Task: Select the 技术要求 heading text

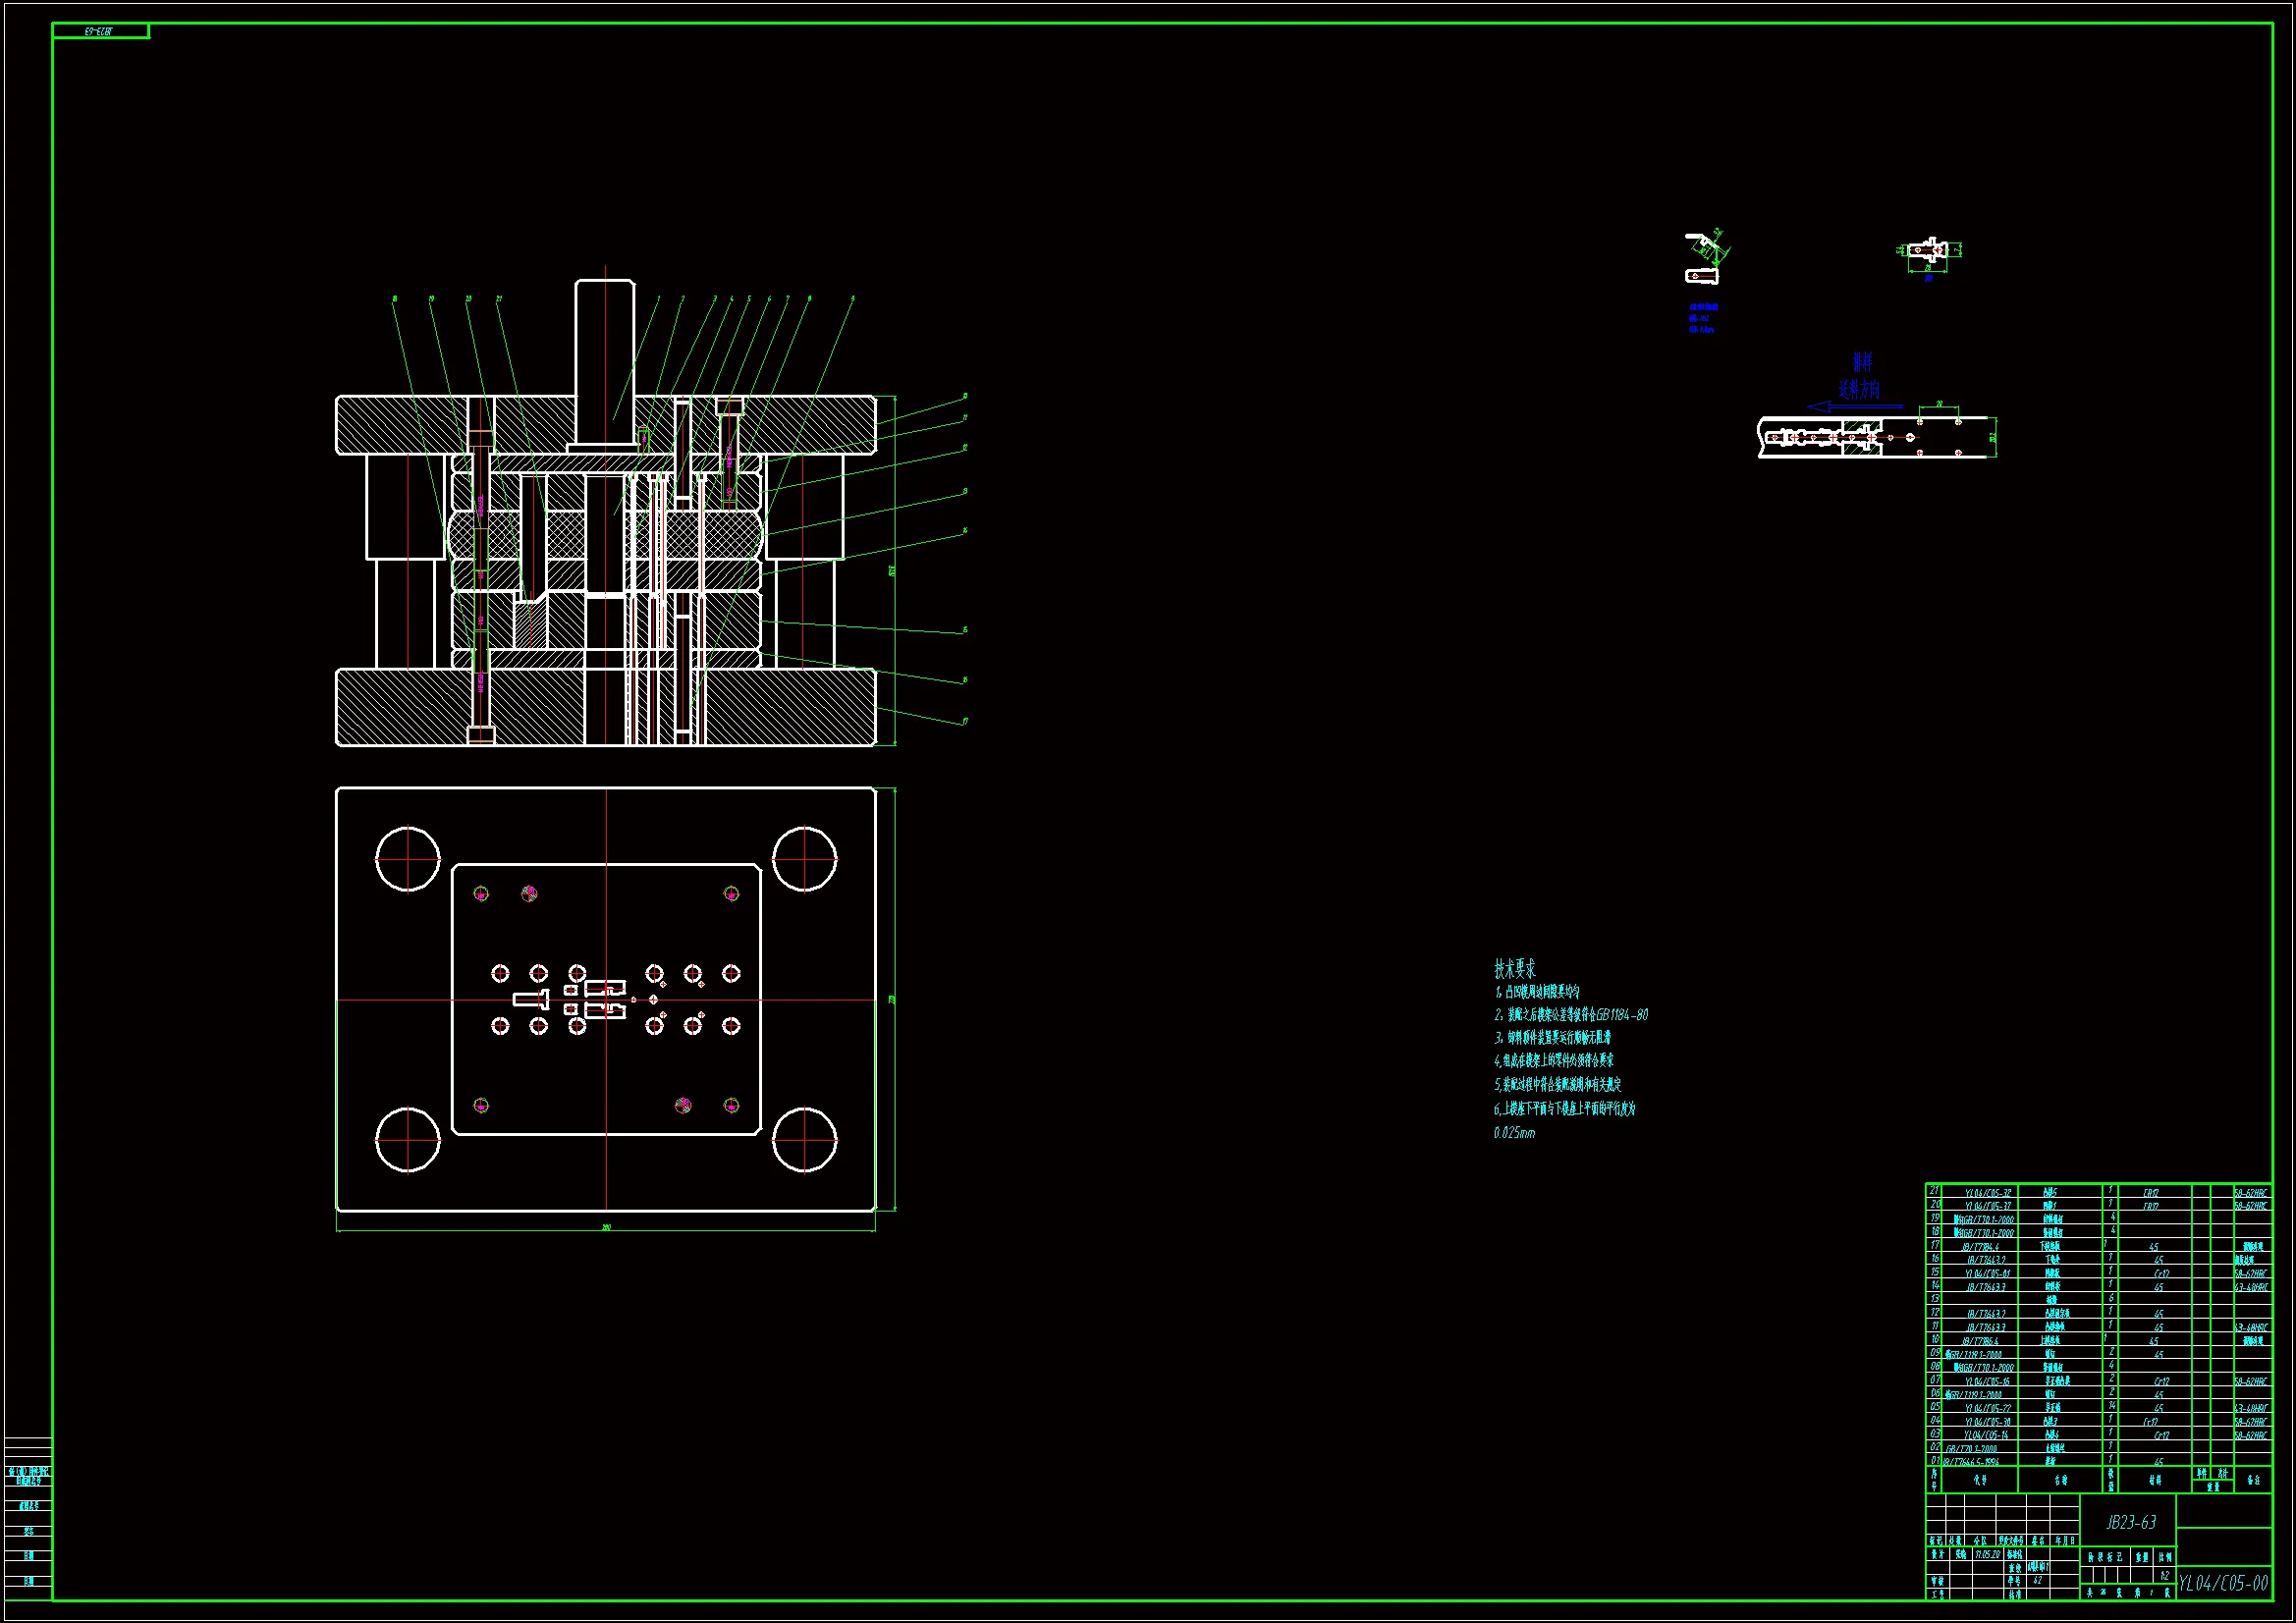Action: [x=1514, y=968]
